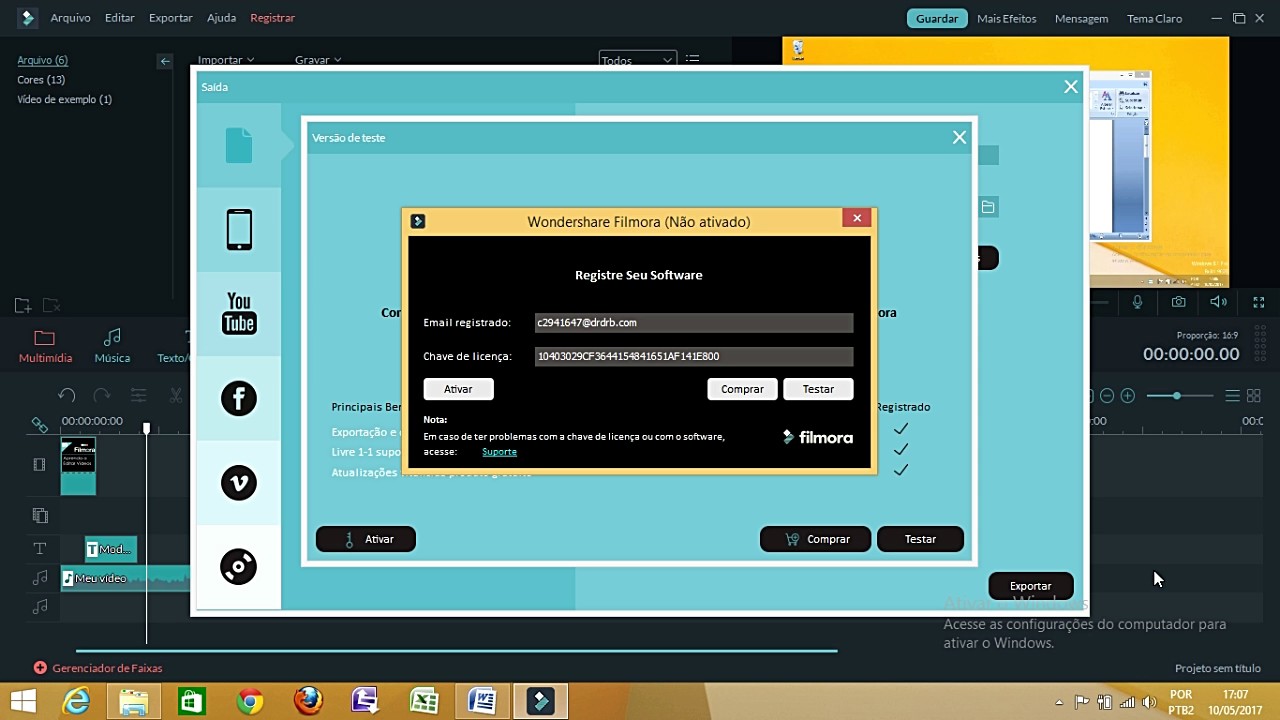Open the Editar menu
Viewport: 1280px width, 720px height.
click(119, 18)
